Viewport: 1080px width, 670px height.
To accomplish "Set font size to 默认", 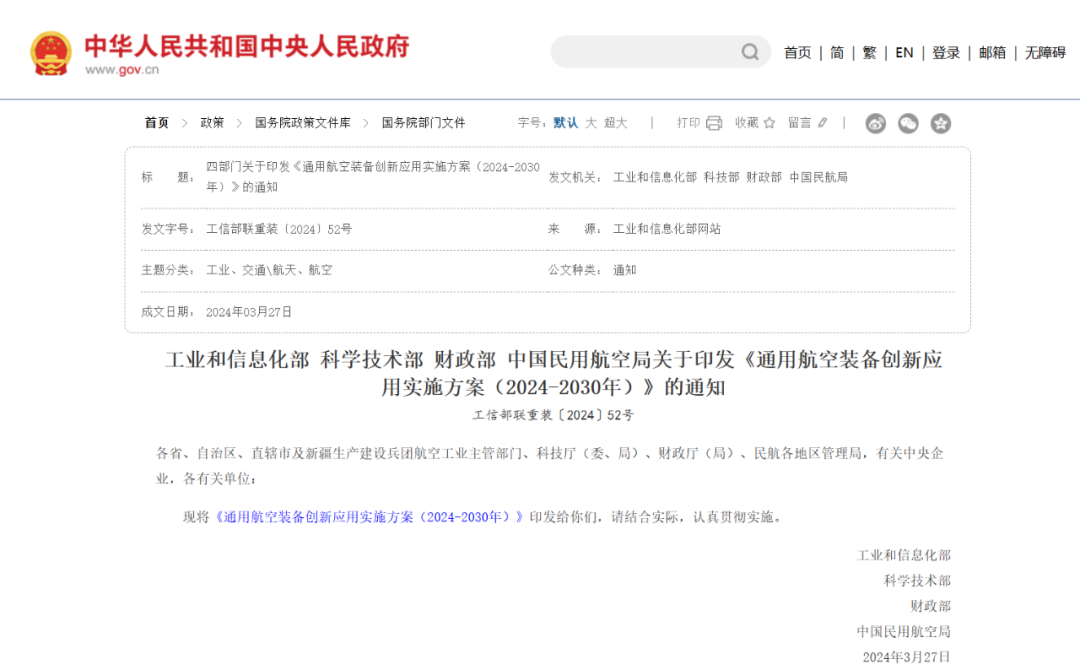I will (566, 123).
